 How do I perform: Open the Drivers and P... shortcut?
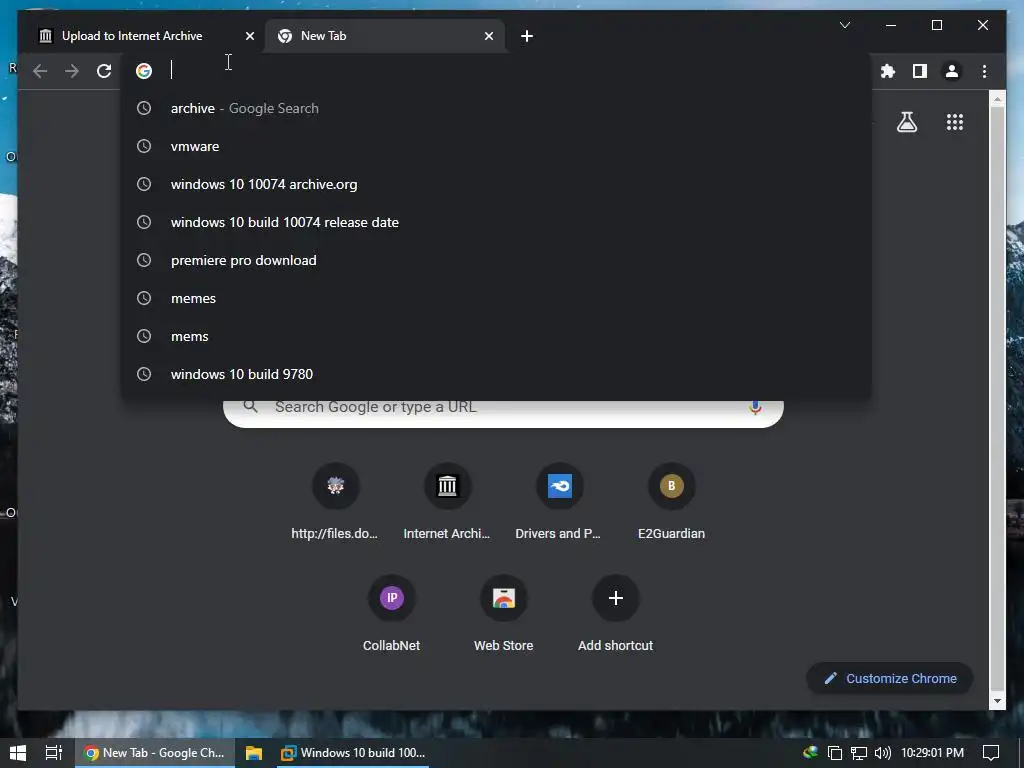[559, 502]
